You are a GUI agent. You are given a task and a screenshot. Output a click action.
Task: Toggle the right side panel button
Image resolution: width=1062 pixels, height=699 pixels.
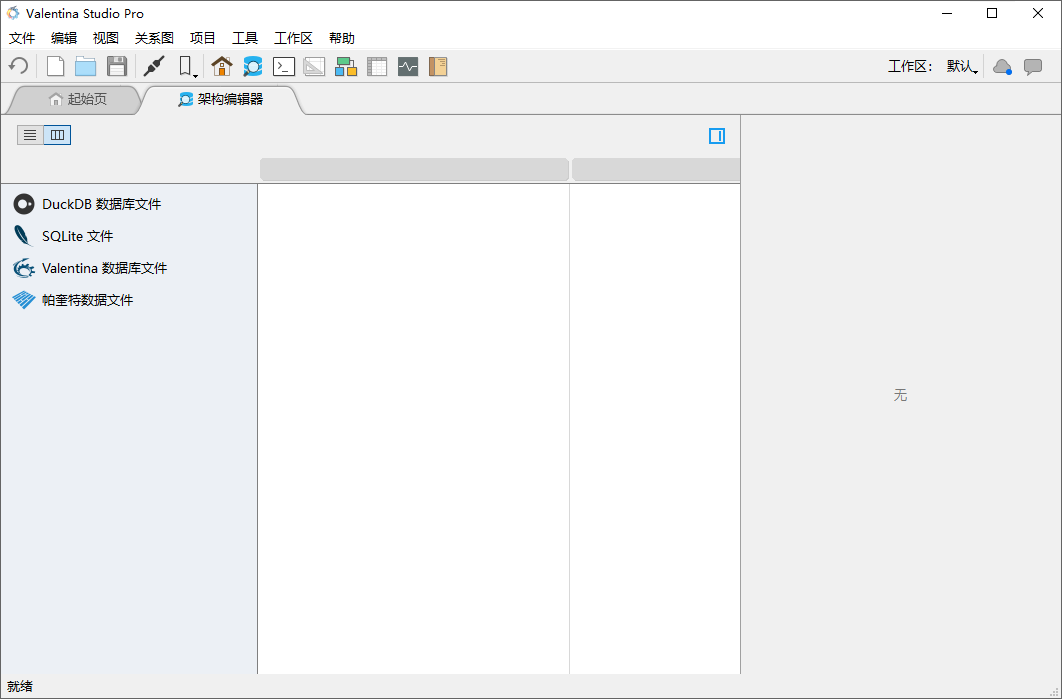717,136
